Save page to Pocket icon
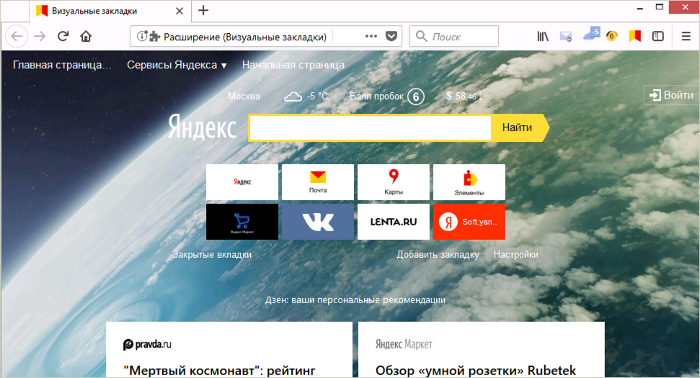700x378 pixels. 391,36
